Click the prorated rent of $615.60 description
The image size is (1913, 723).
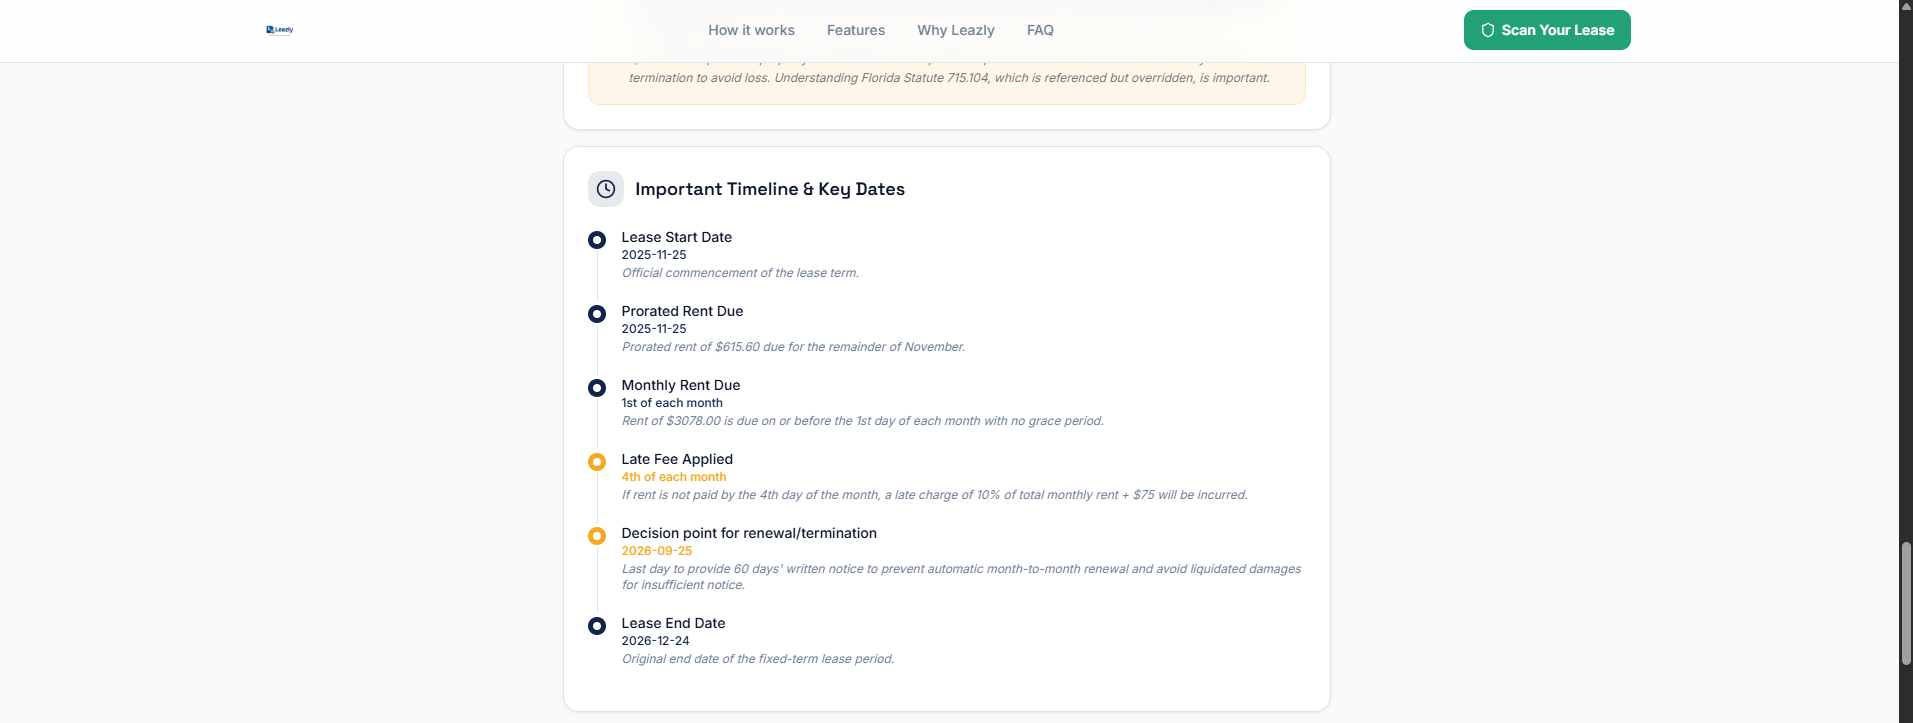tap(794, 347)
